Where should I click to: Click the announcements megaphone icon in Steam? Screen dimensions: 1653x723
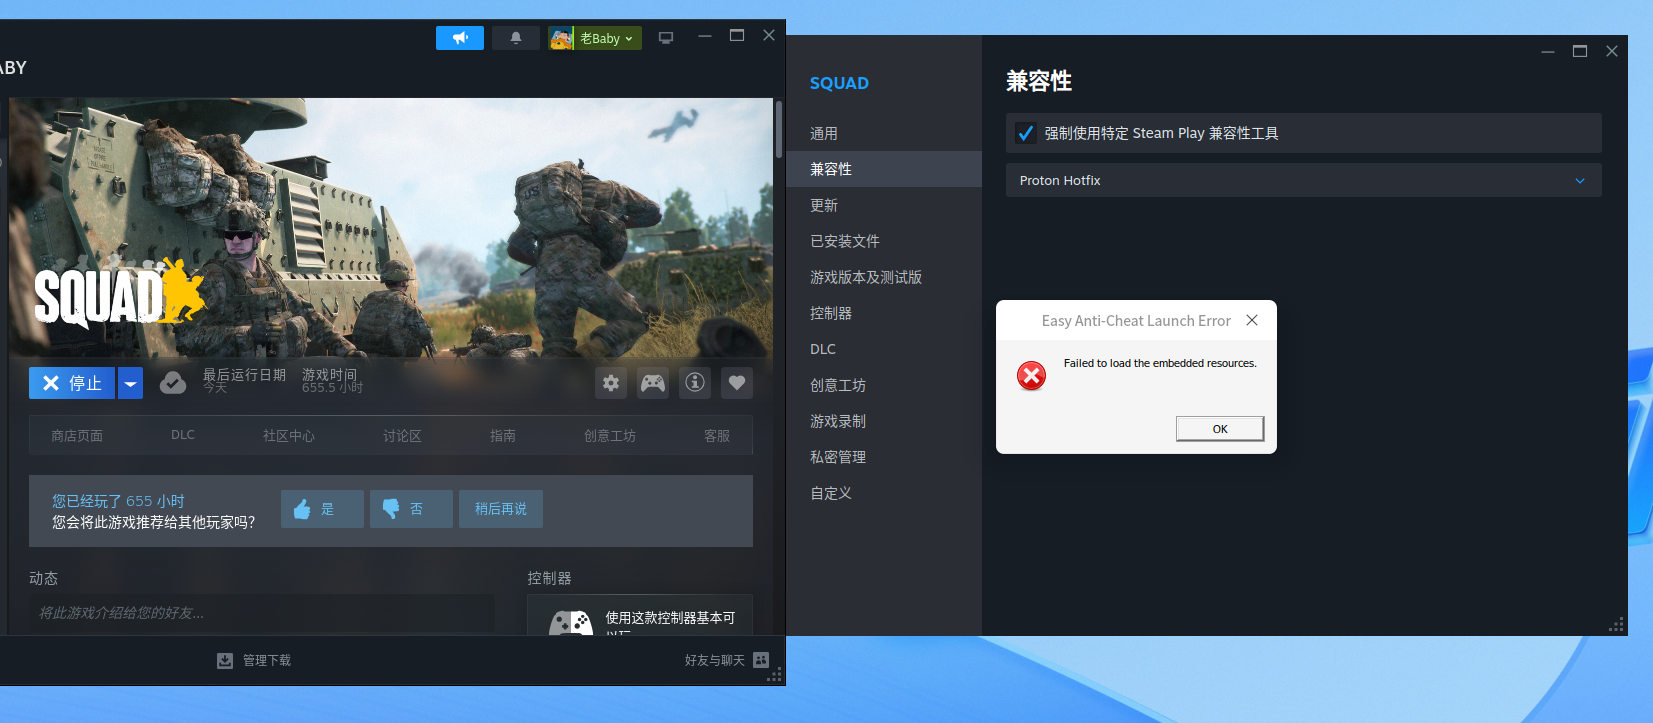point(460,38)
